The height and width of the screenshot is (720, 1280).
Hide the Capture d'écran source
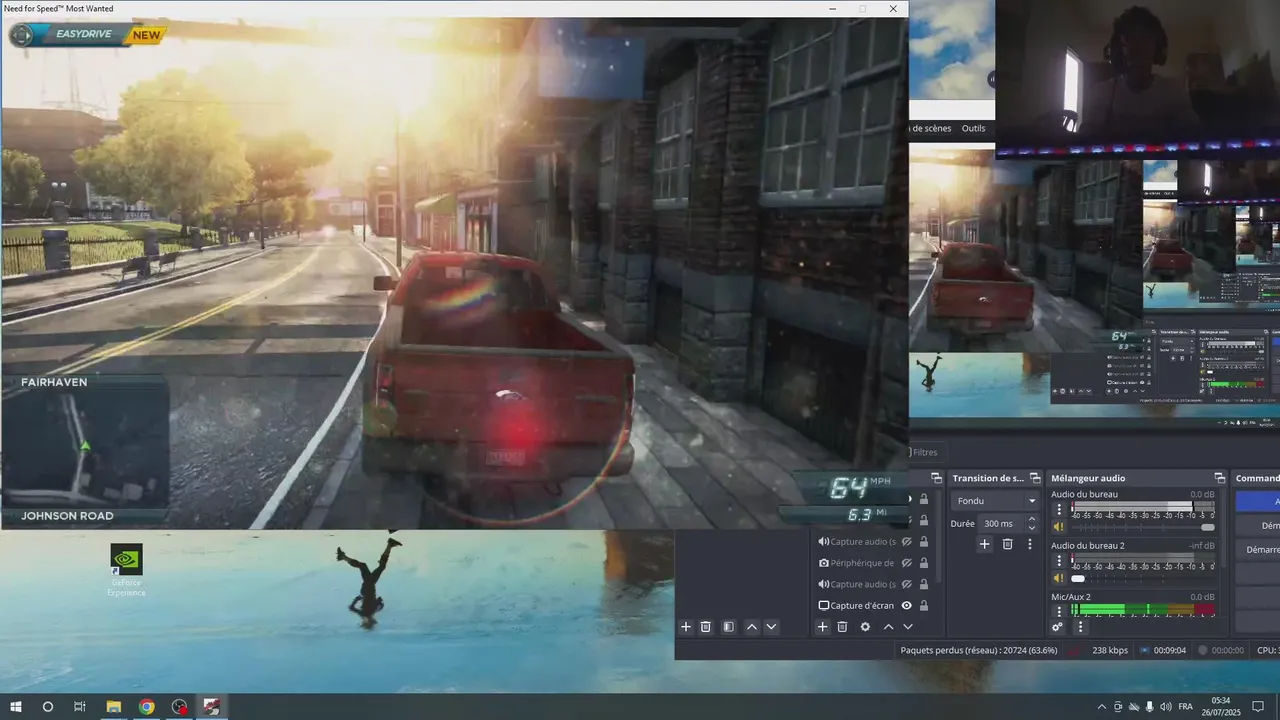pos(906,605)
